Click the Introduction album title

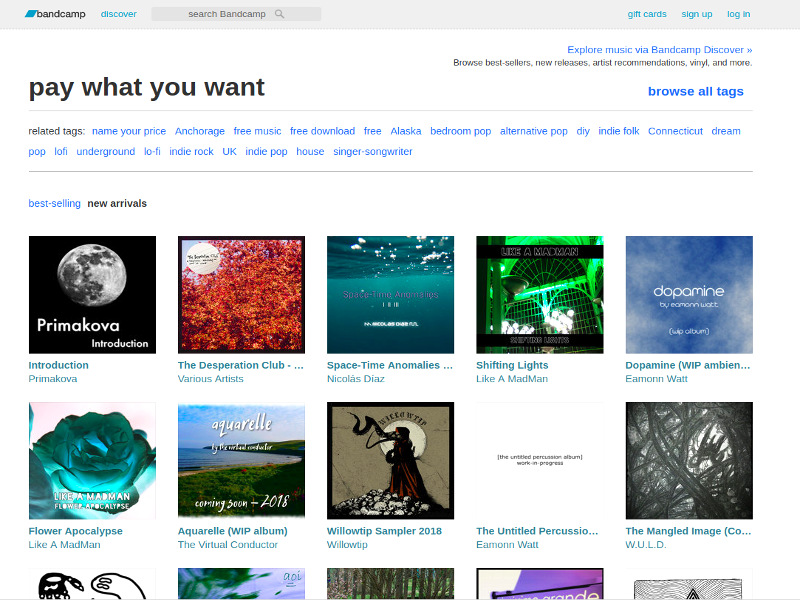[59, 365]
